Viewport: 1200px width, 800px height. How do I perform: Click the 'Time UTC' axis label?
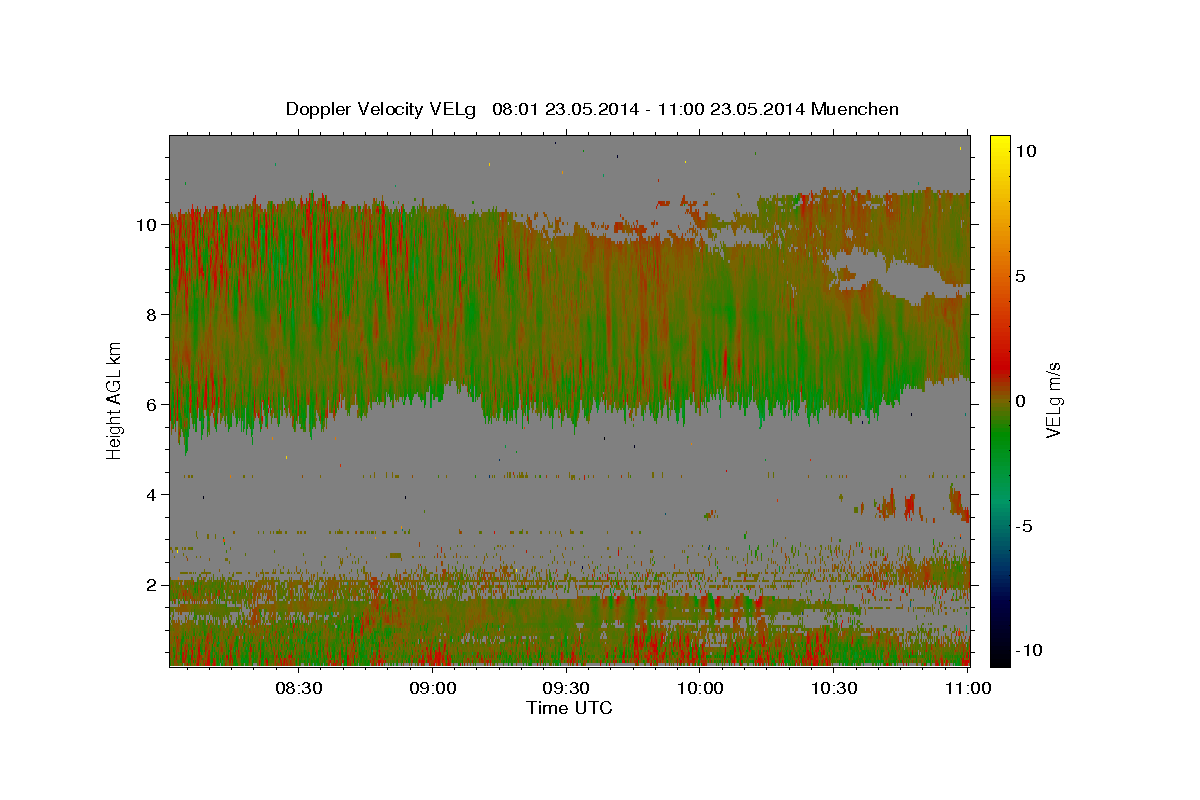(x=569, y=708)
